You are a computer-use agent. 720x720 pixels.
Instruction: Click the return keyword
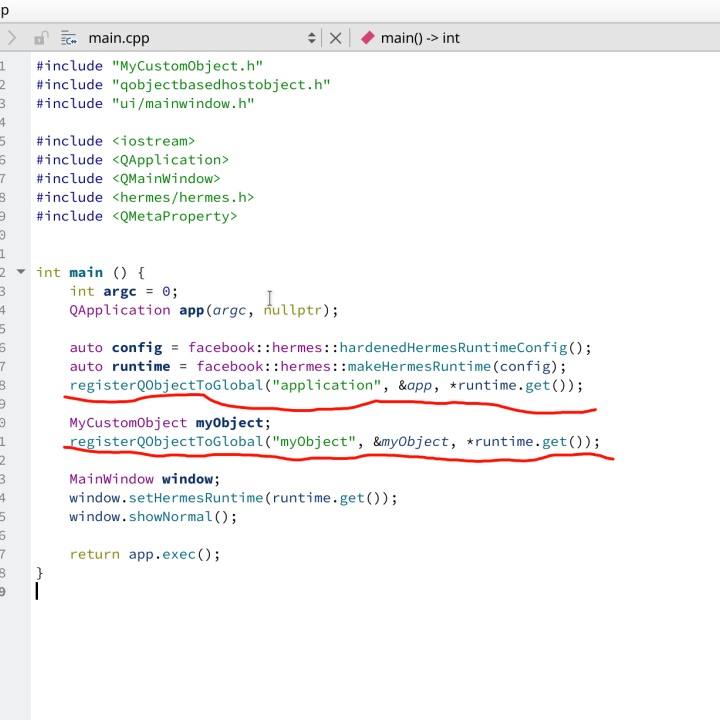coord(94,555)
